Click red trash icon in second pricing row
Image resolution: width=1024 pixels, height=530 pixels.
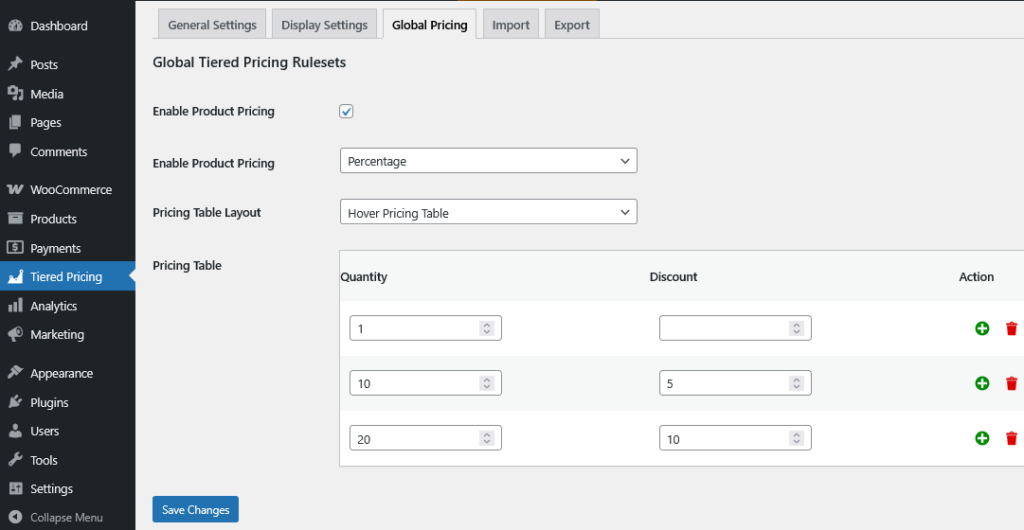1011,383
